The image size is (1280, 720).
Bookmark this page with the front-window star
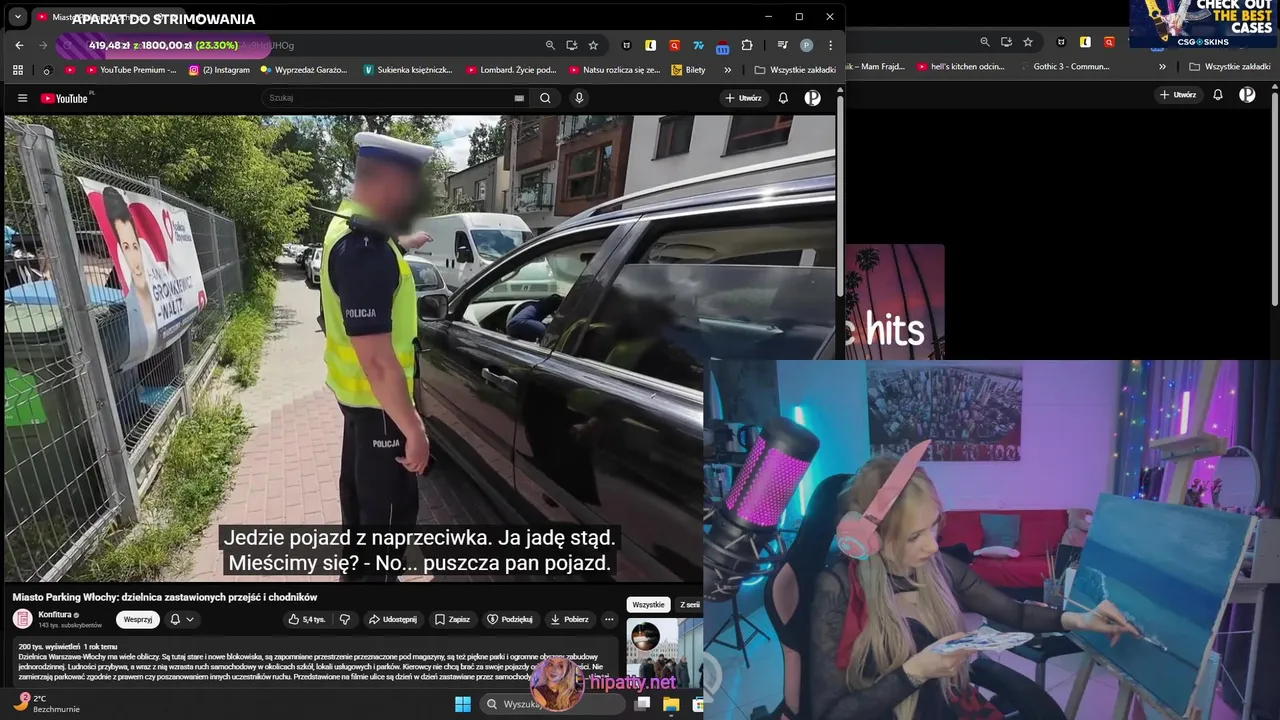[x=593, y=45]
